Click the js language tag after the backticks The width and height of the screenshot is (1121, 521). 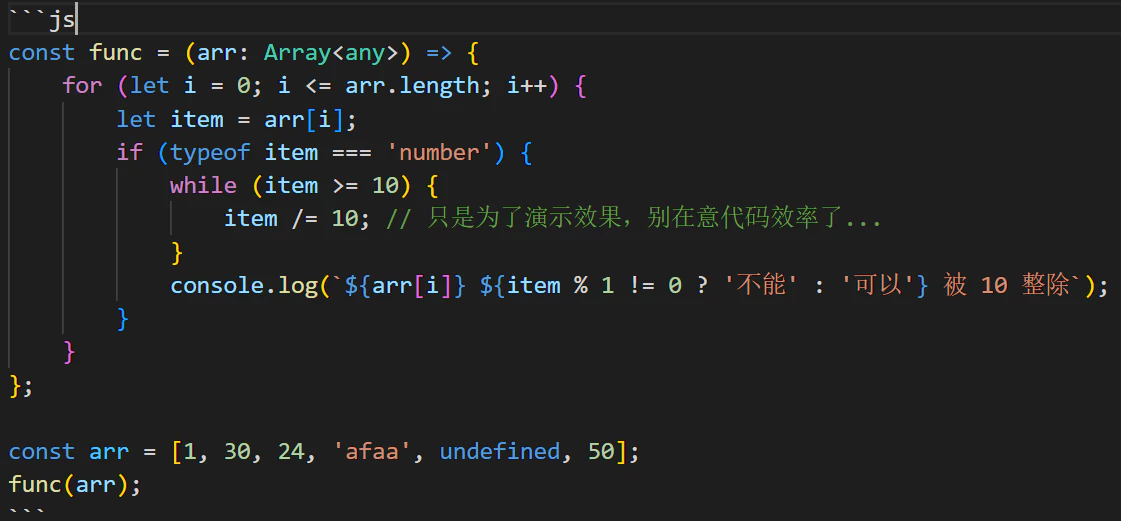62,20
